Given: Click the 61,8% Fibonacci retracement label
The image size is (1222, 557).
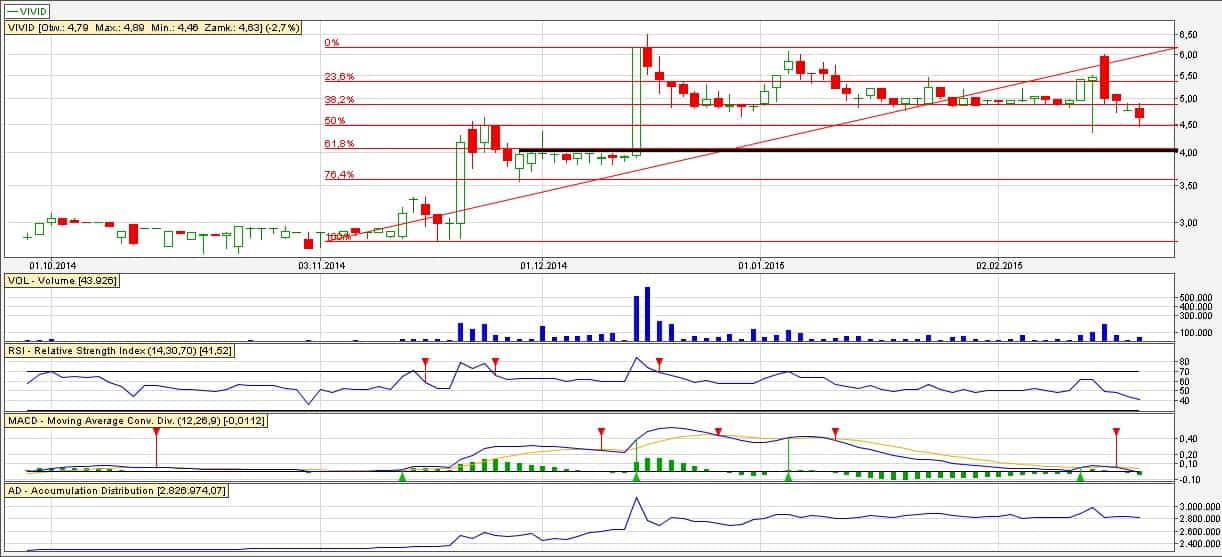Looking at the screenshot, I should tap(339, 144).
